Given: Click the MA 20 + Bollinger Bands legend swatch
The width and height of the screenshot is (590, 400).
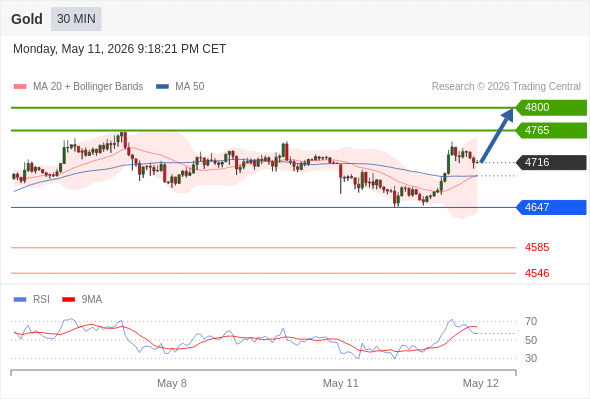Looking at the screenshot, I should click(x=20, y=87).
